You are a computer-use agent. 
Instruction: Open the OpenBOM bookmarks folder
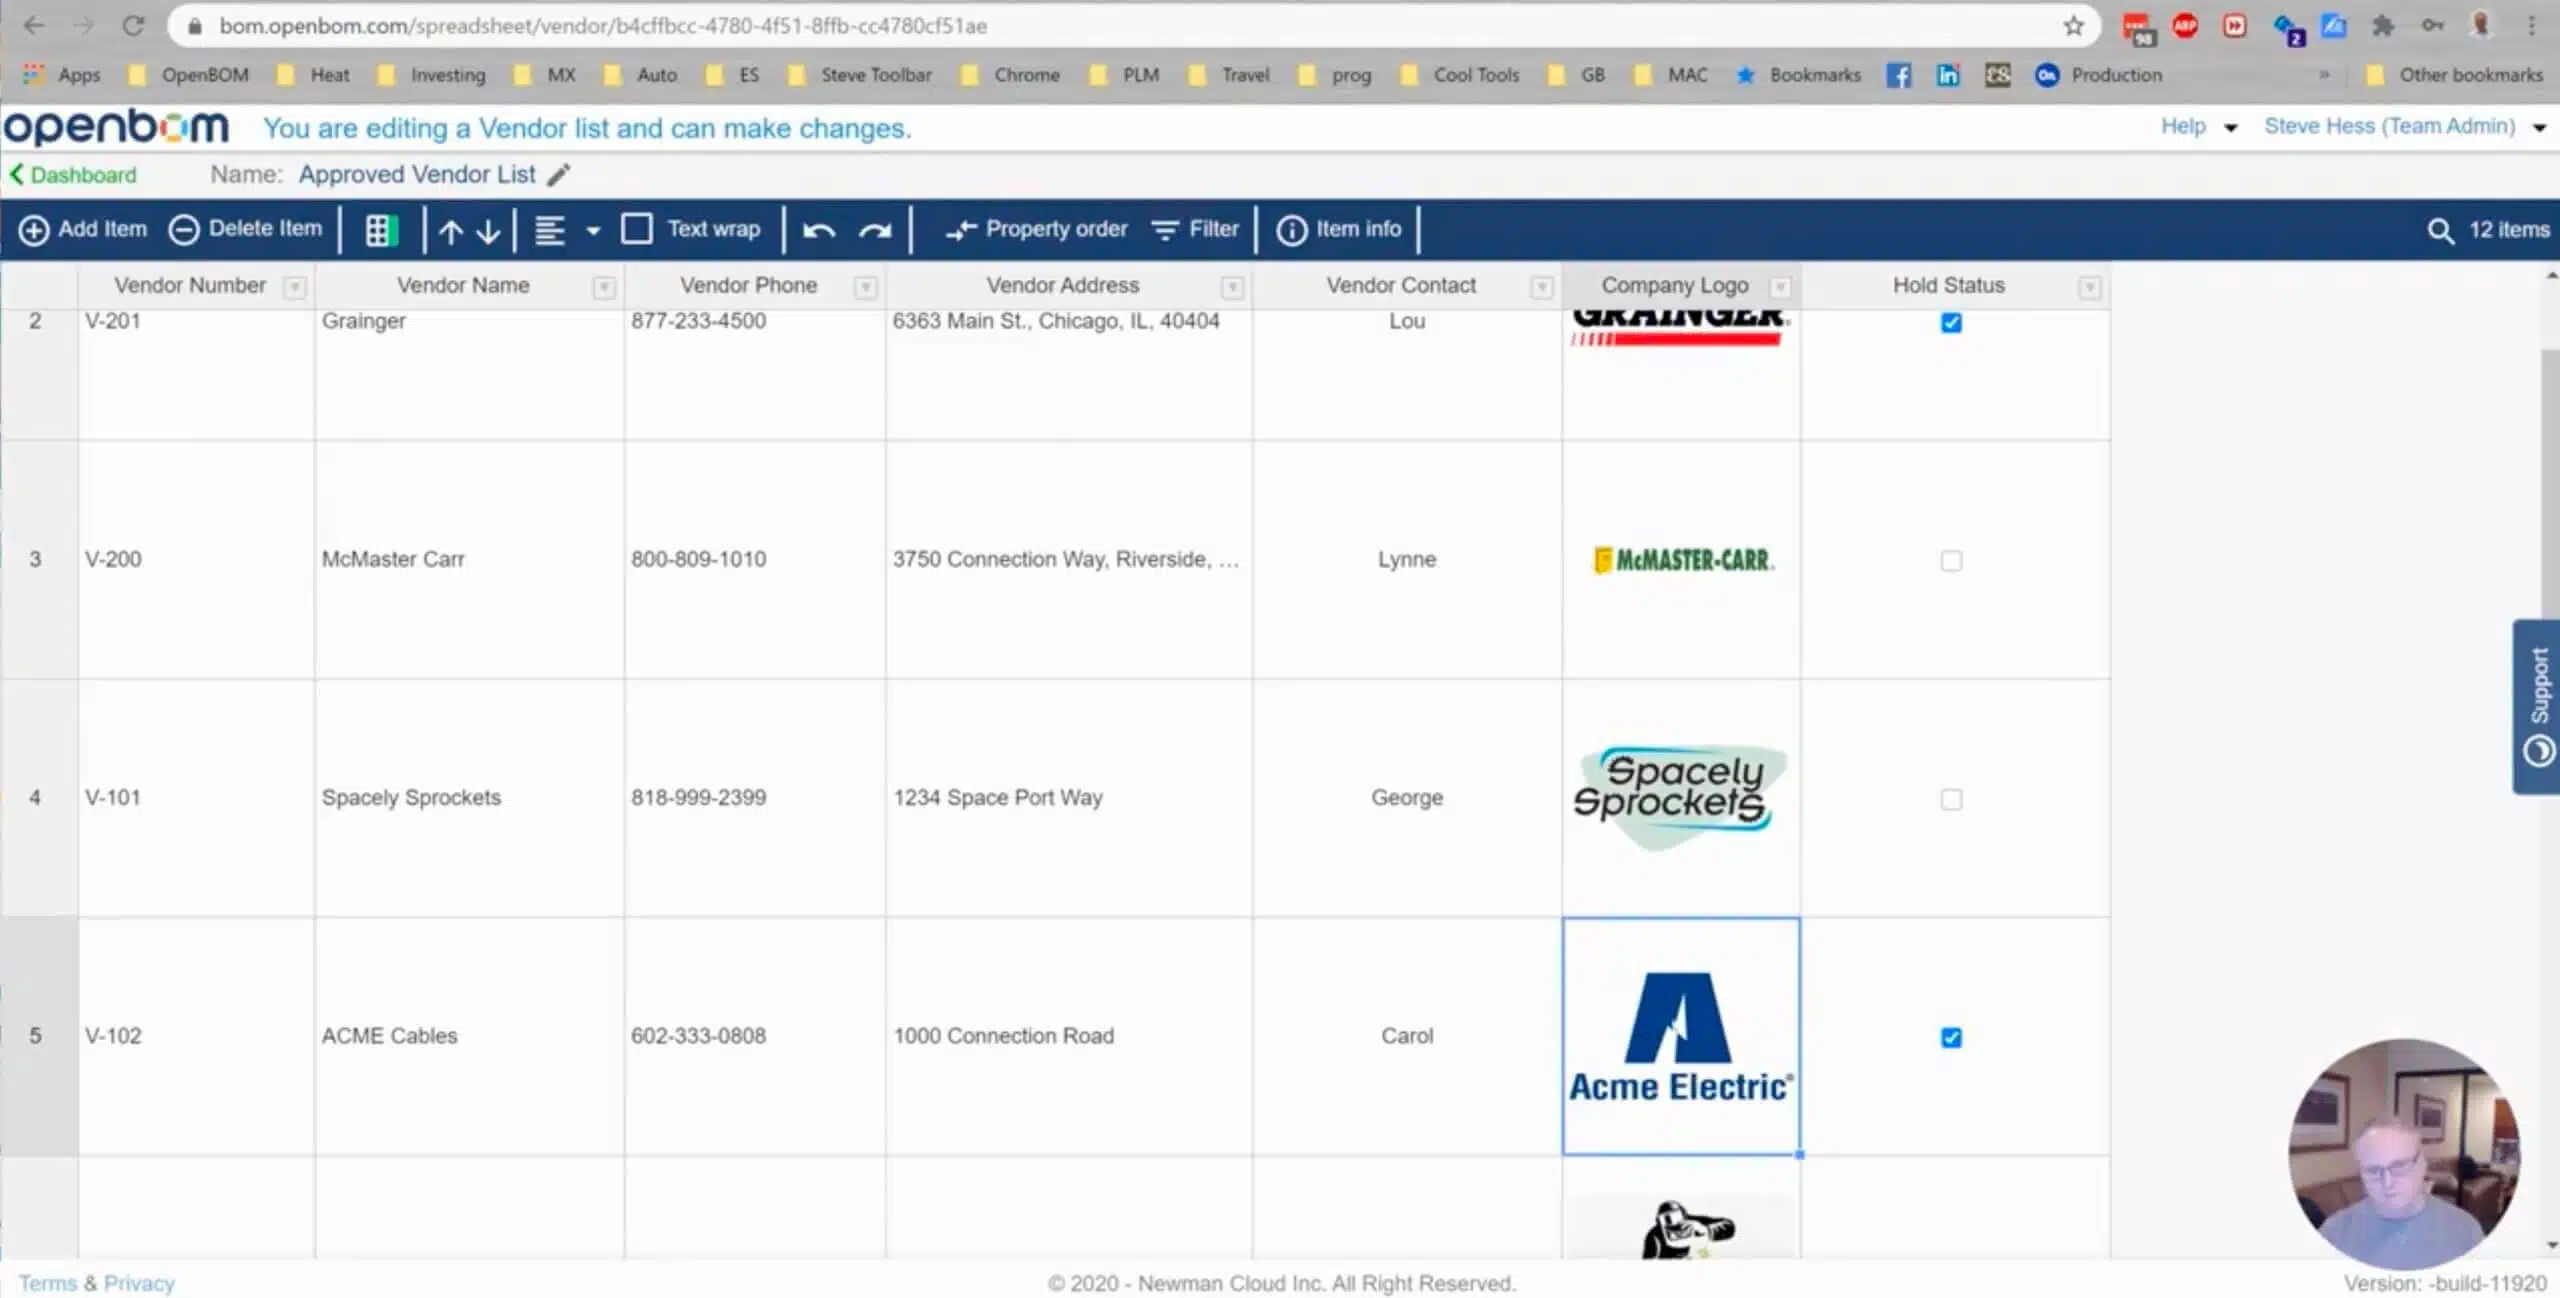coord(189,75)
